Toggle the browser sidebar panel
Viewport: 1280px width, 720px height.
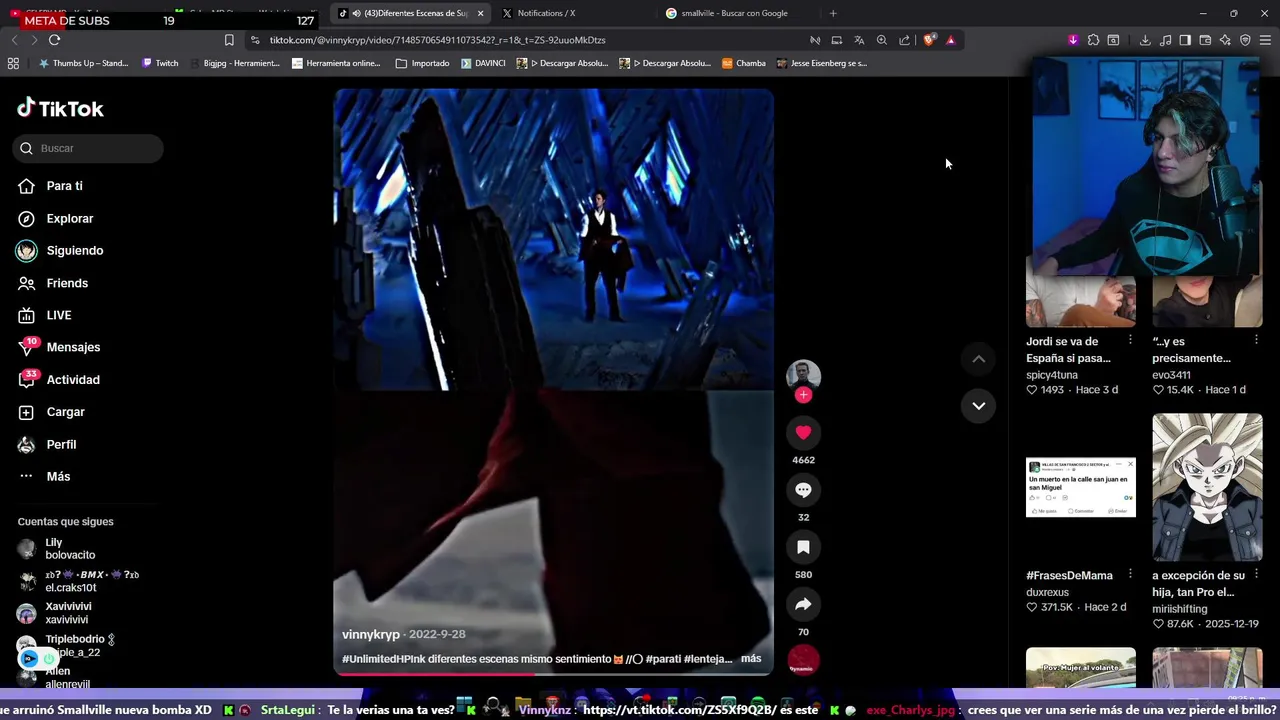point(1185,40)
